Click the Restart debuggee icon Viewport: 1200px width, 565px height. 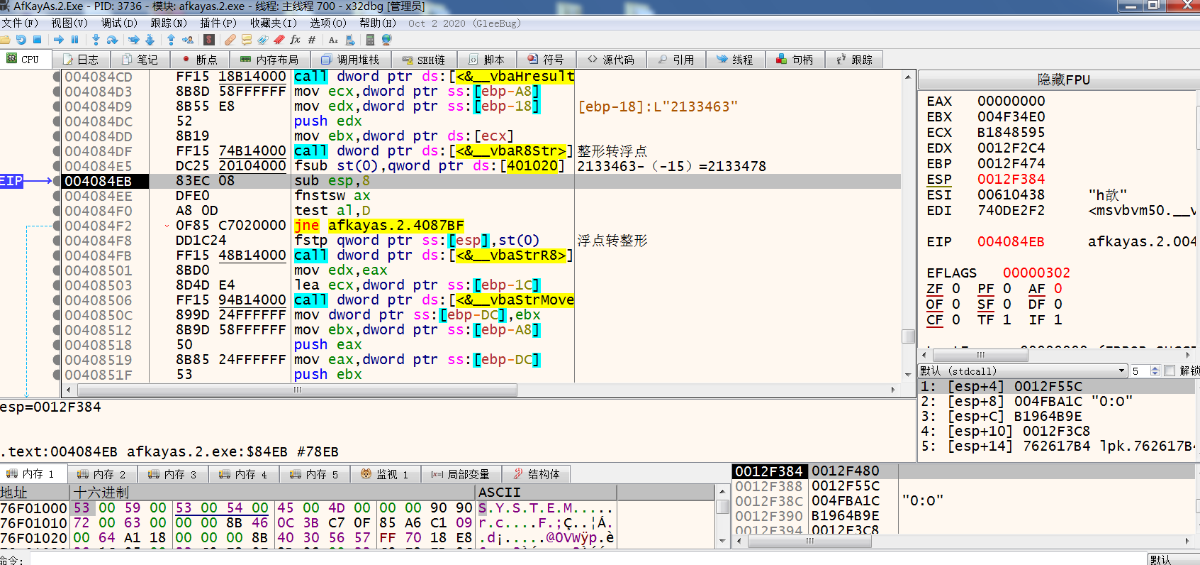click(21, 40)
